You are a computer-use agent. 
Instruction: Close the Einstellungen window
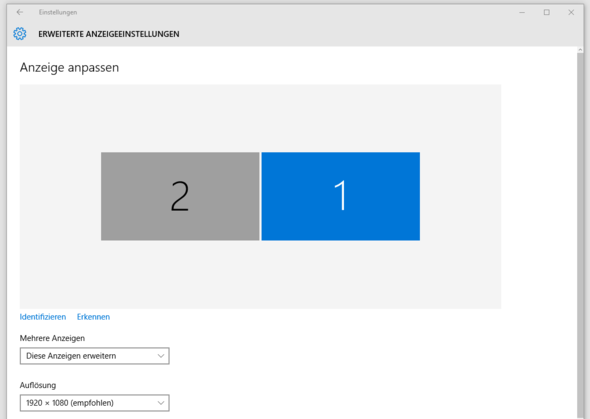pos(571,12)
